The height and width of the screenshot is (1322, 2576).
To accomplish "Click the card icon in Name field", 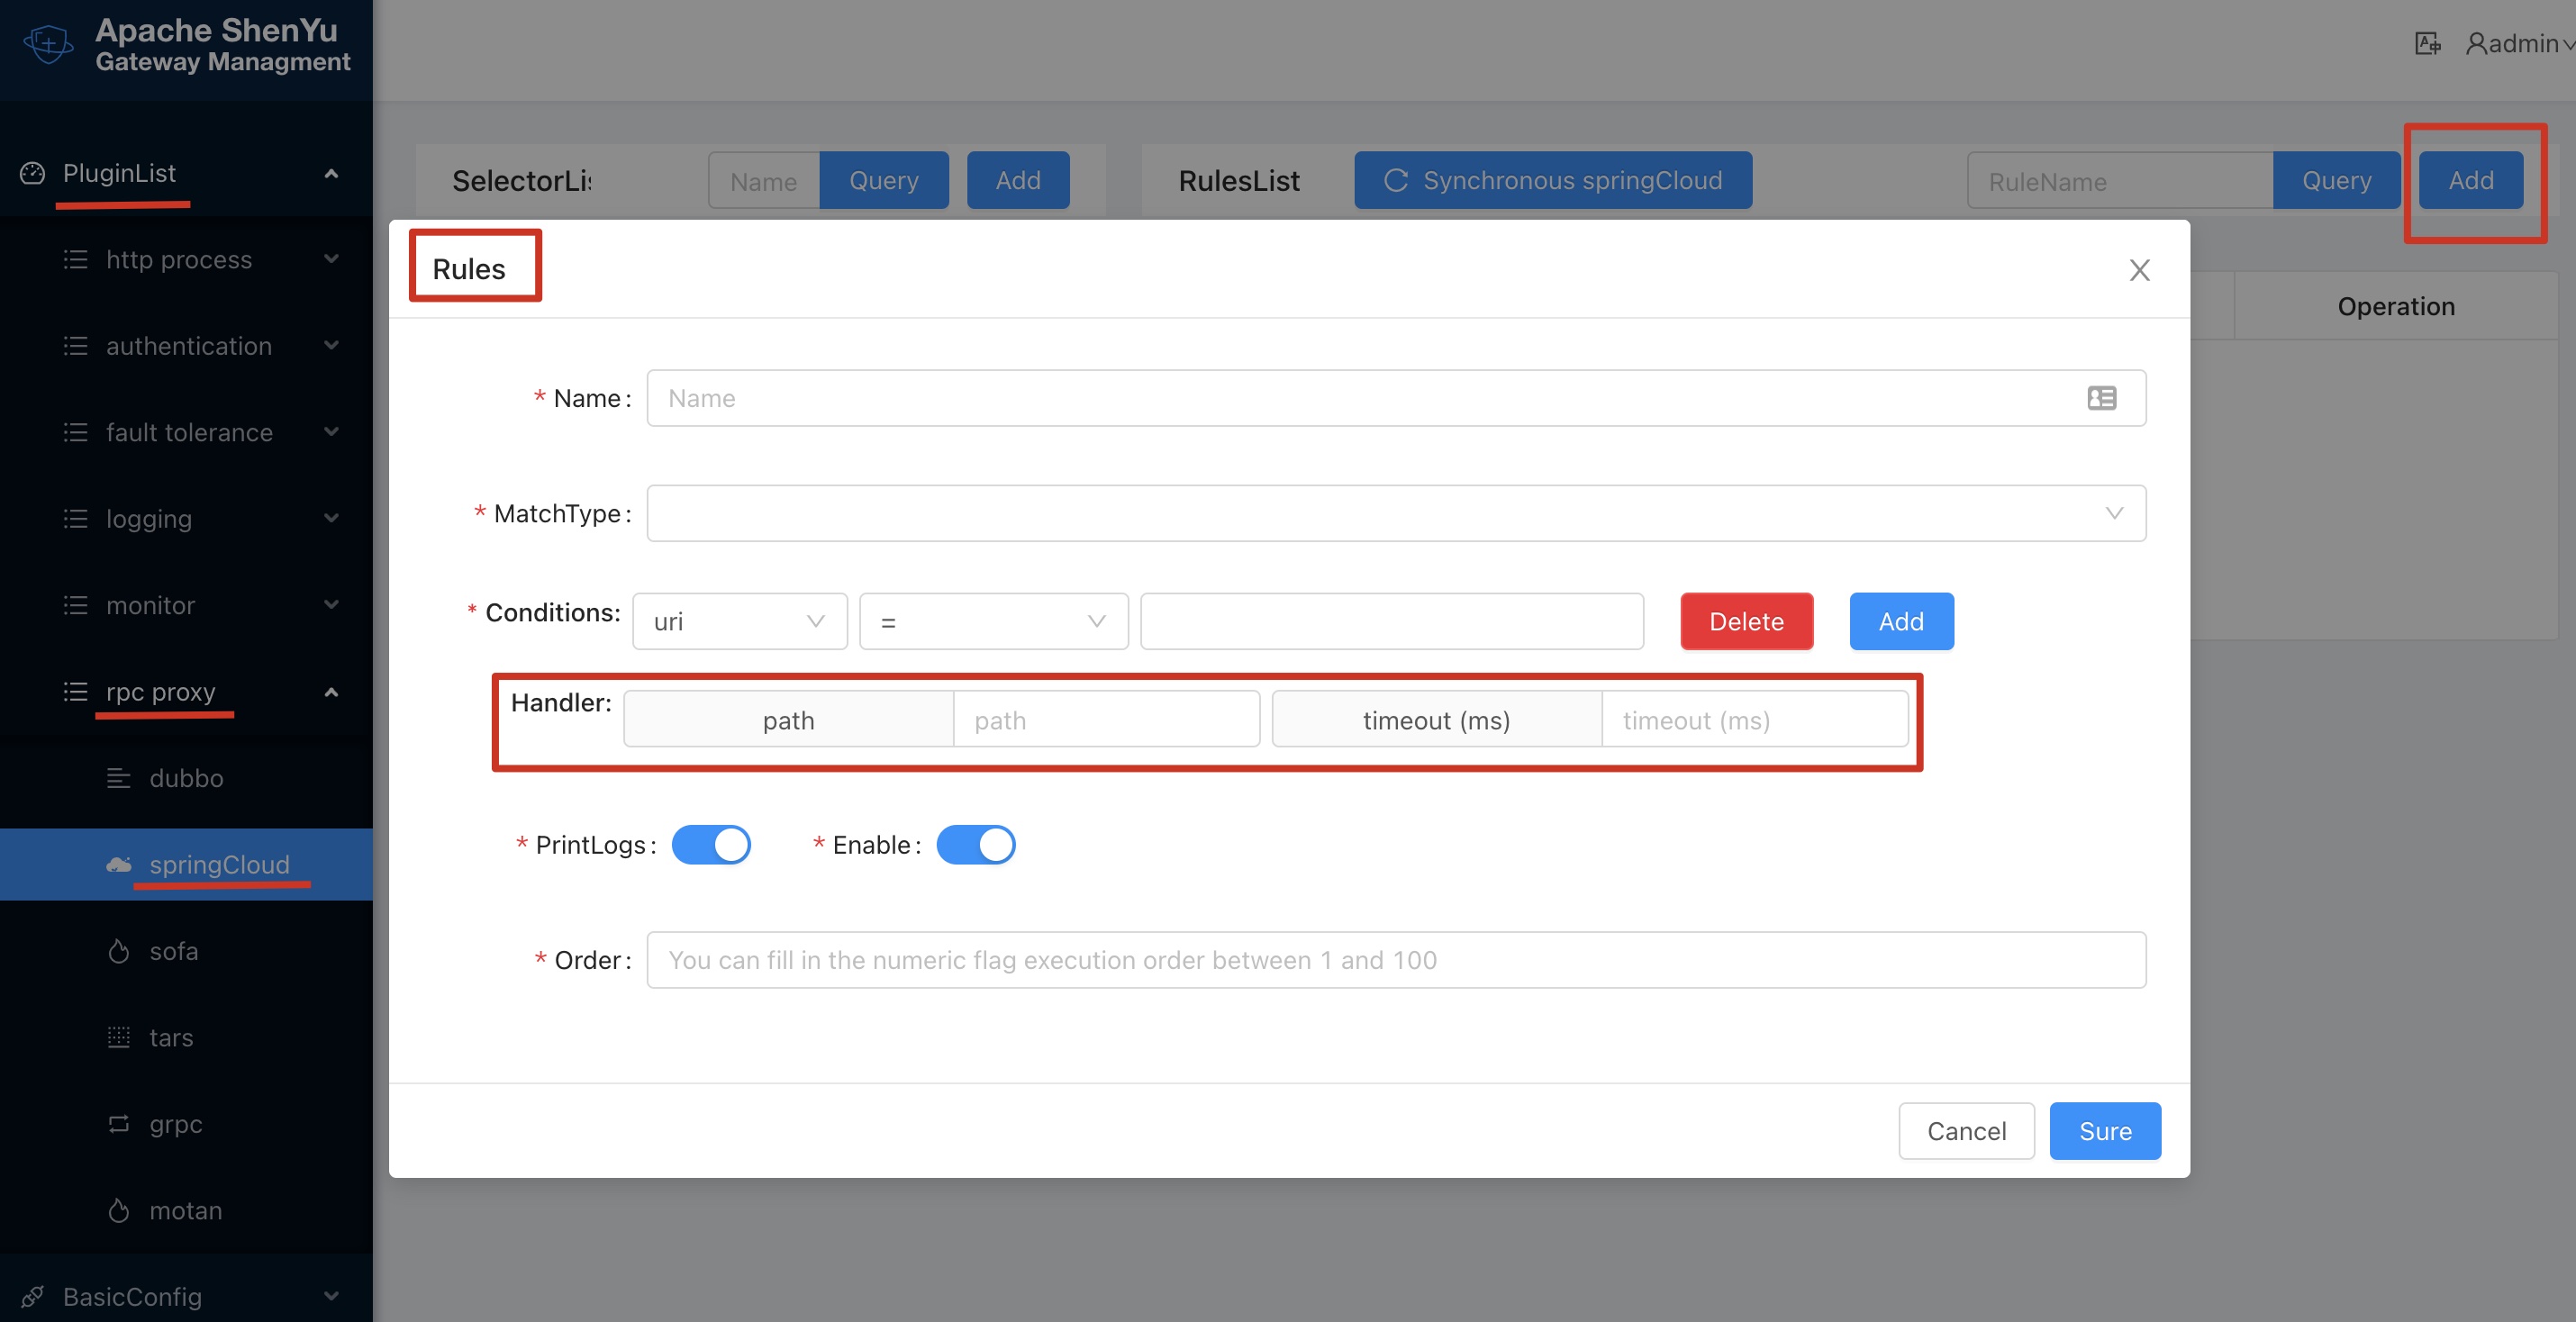I will (x=2101, y=398).
